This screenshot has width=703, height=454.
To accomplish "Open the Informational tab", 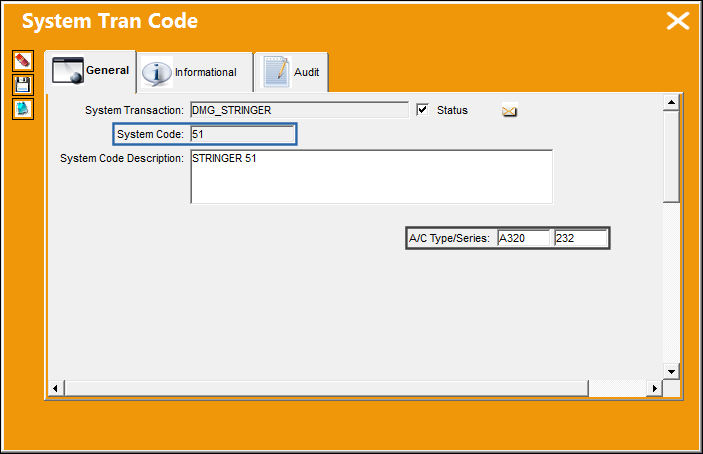I will point(195,72).
